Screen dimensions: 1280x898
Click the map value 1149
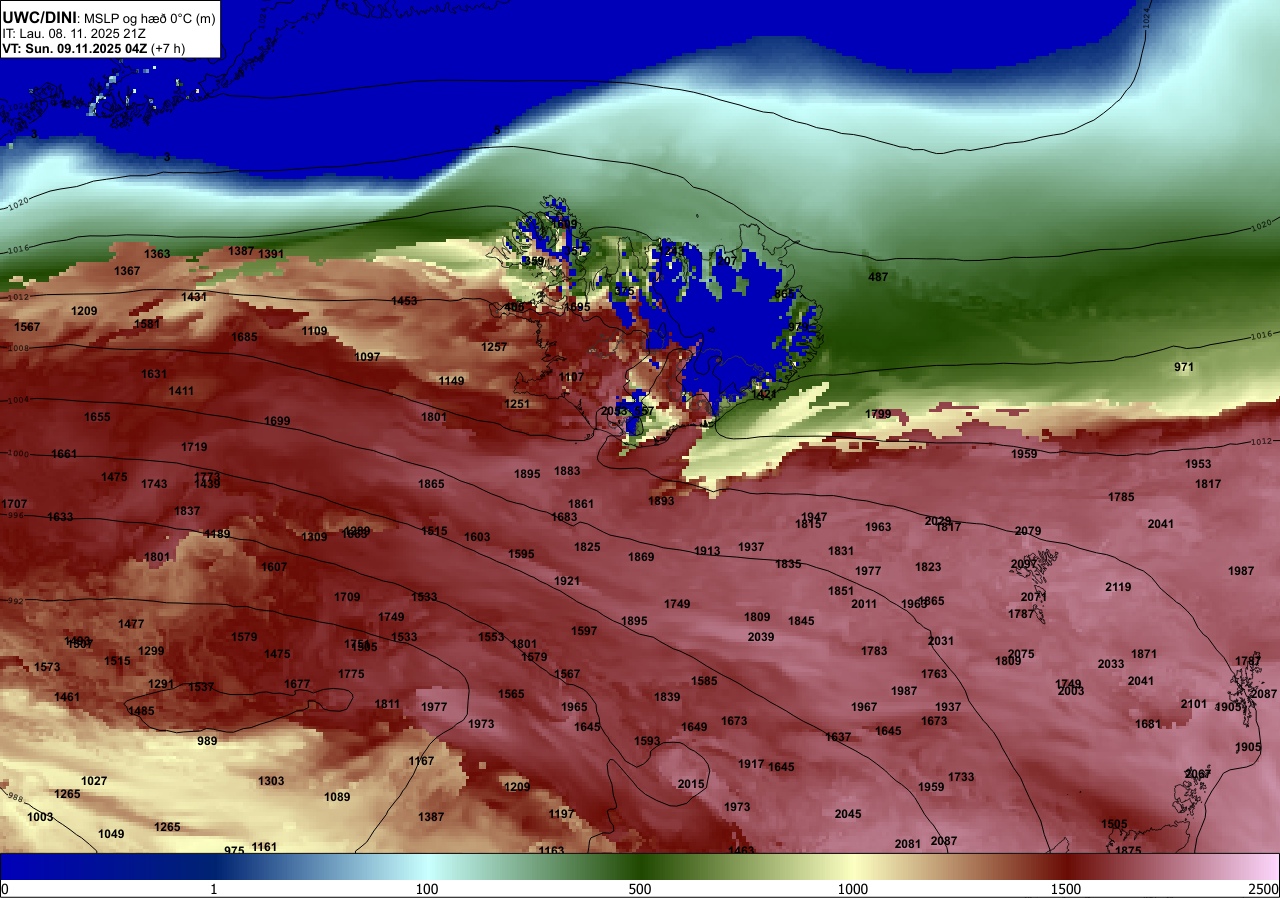451,381
